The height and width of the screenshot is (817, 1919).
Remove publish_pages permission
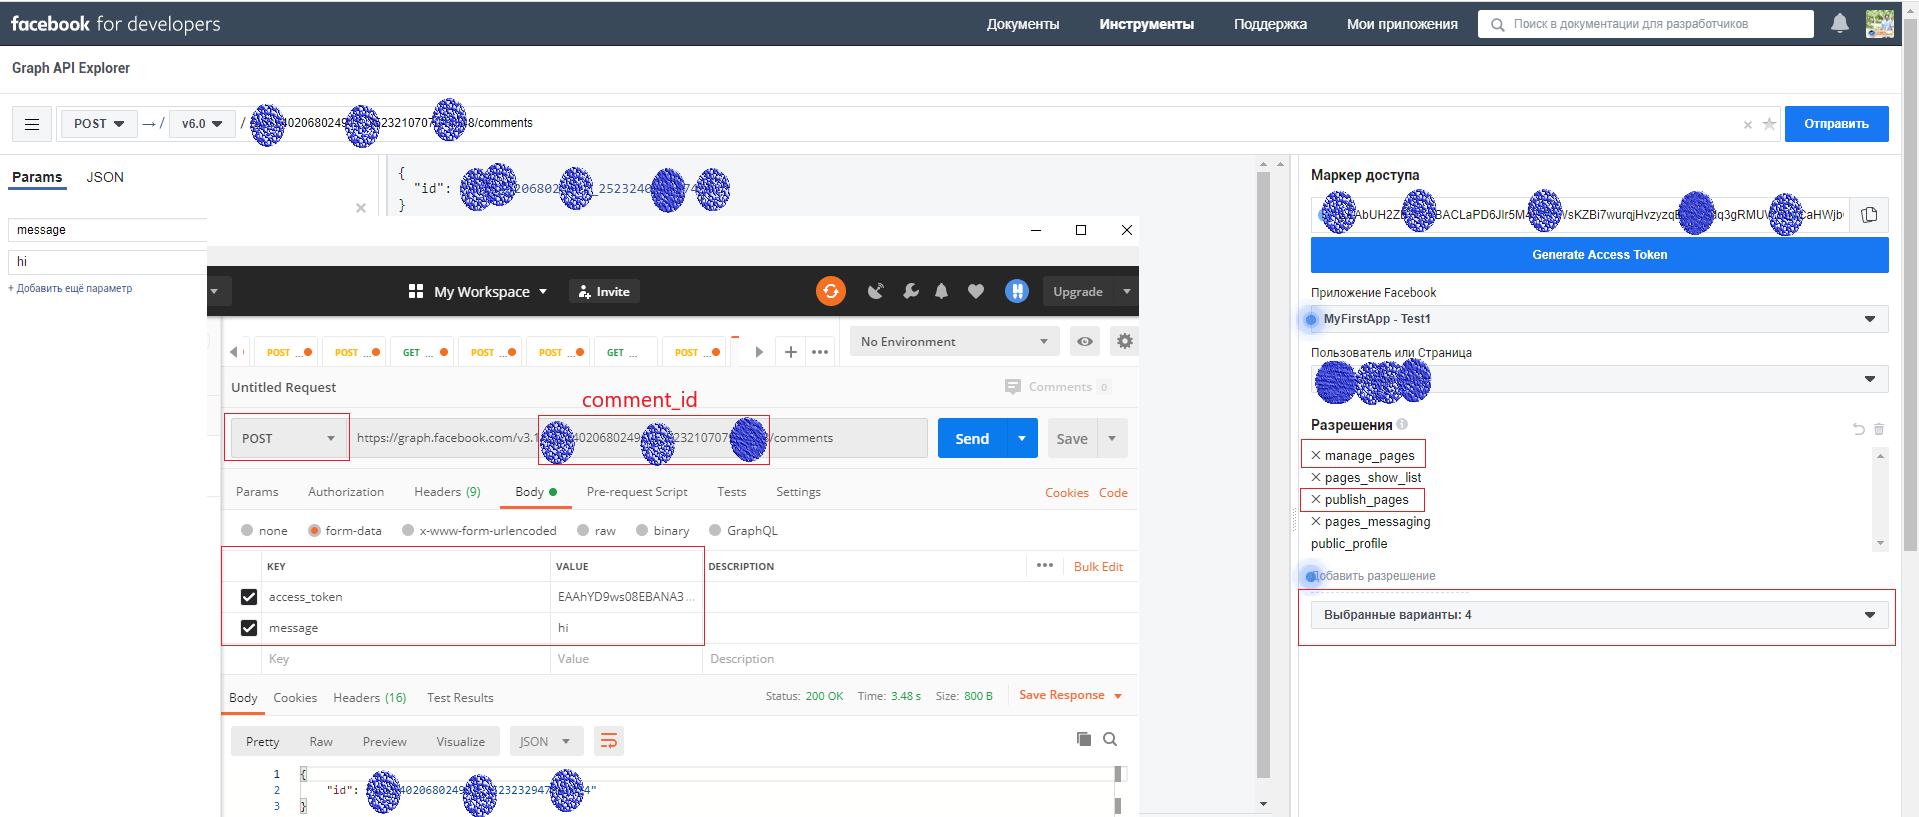(x=1316, y=499)
